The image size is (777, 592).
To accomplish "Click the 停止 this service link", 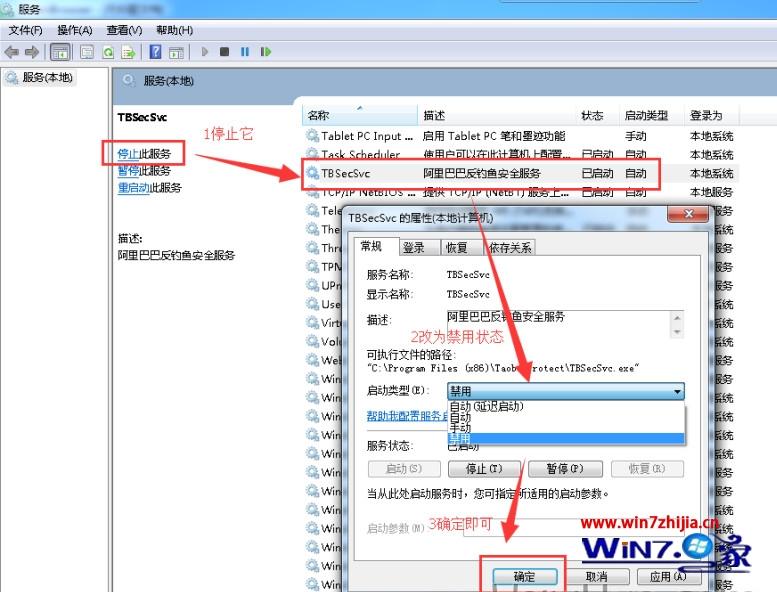I will 128,154.
